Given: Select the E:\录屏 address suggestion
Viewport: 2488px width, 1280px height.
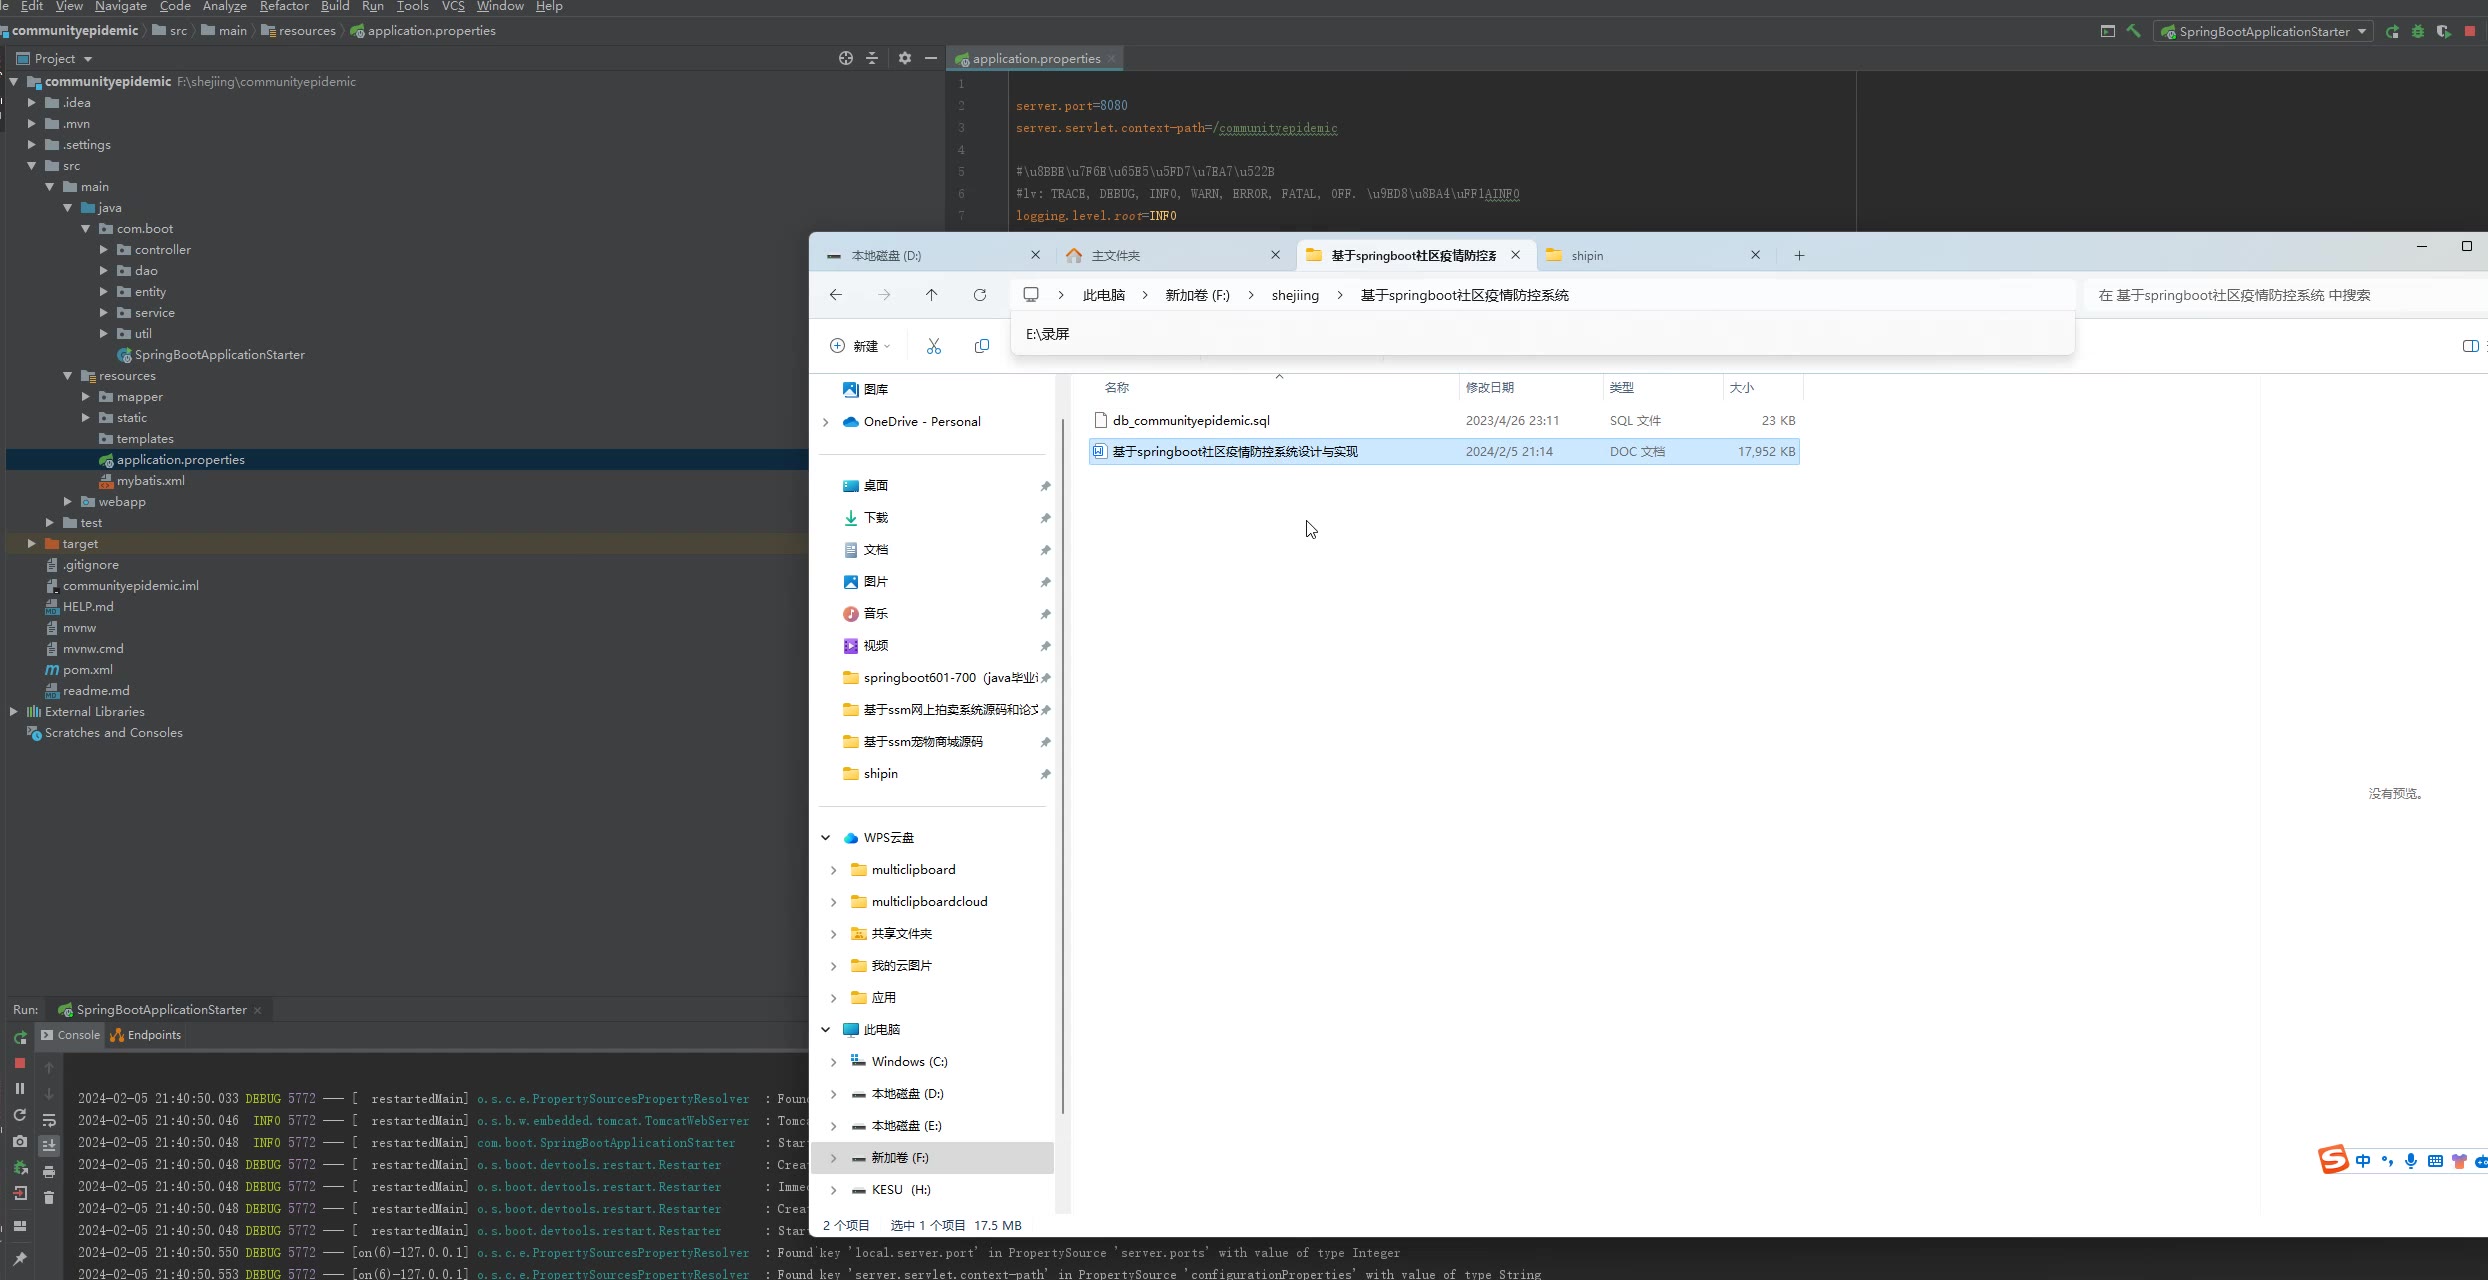Looking at the screenshot, I should (1542, 334).
